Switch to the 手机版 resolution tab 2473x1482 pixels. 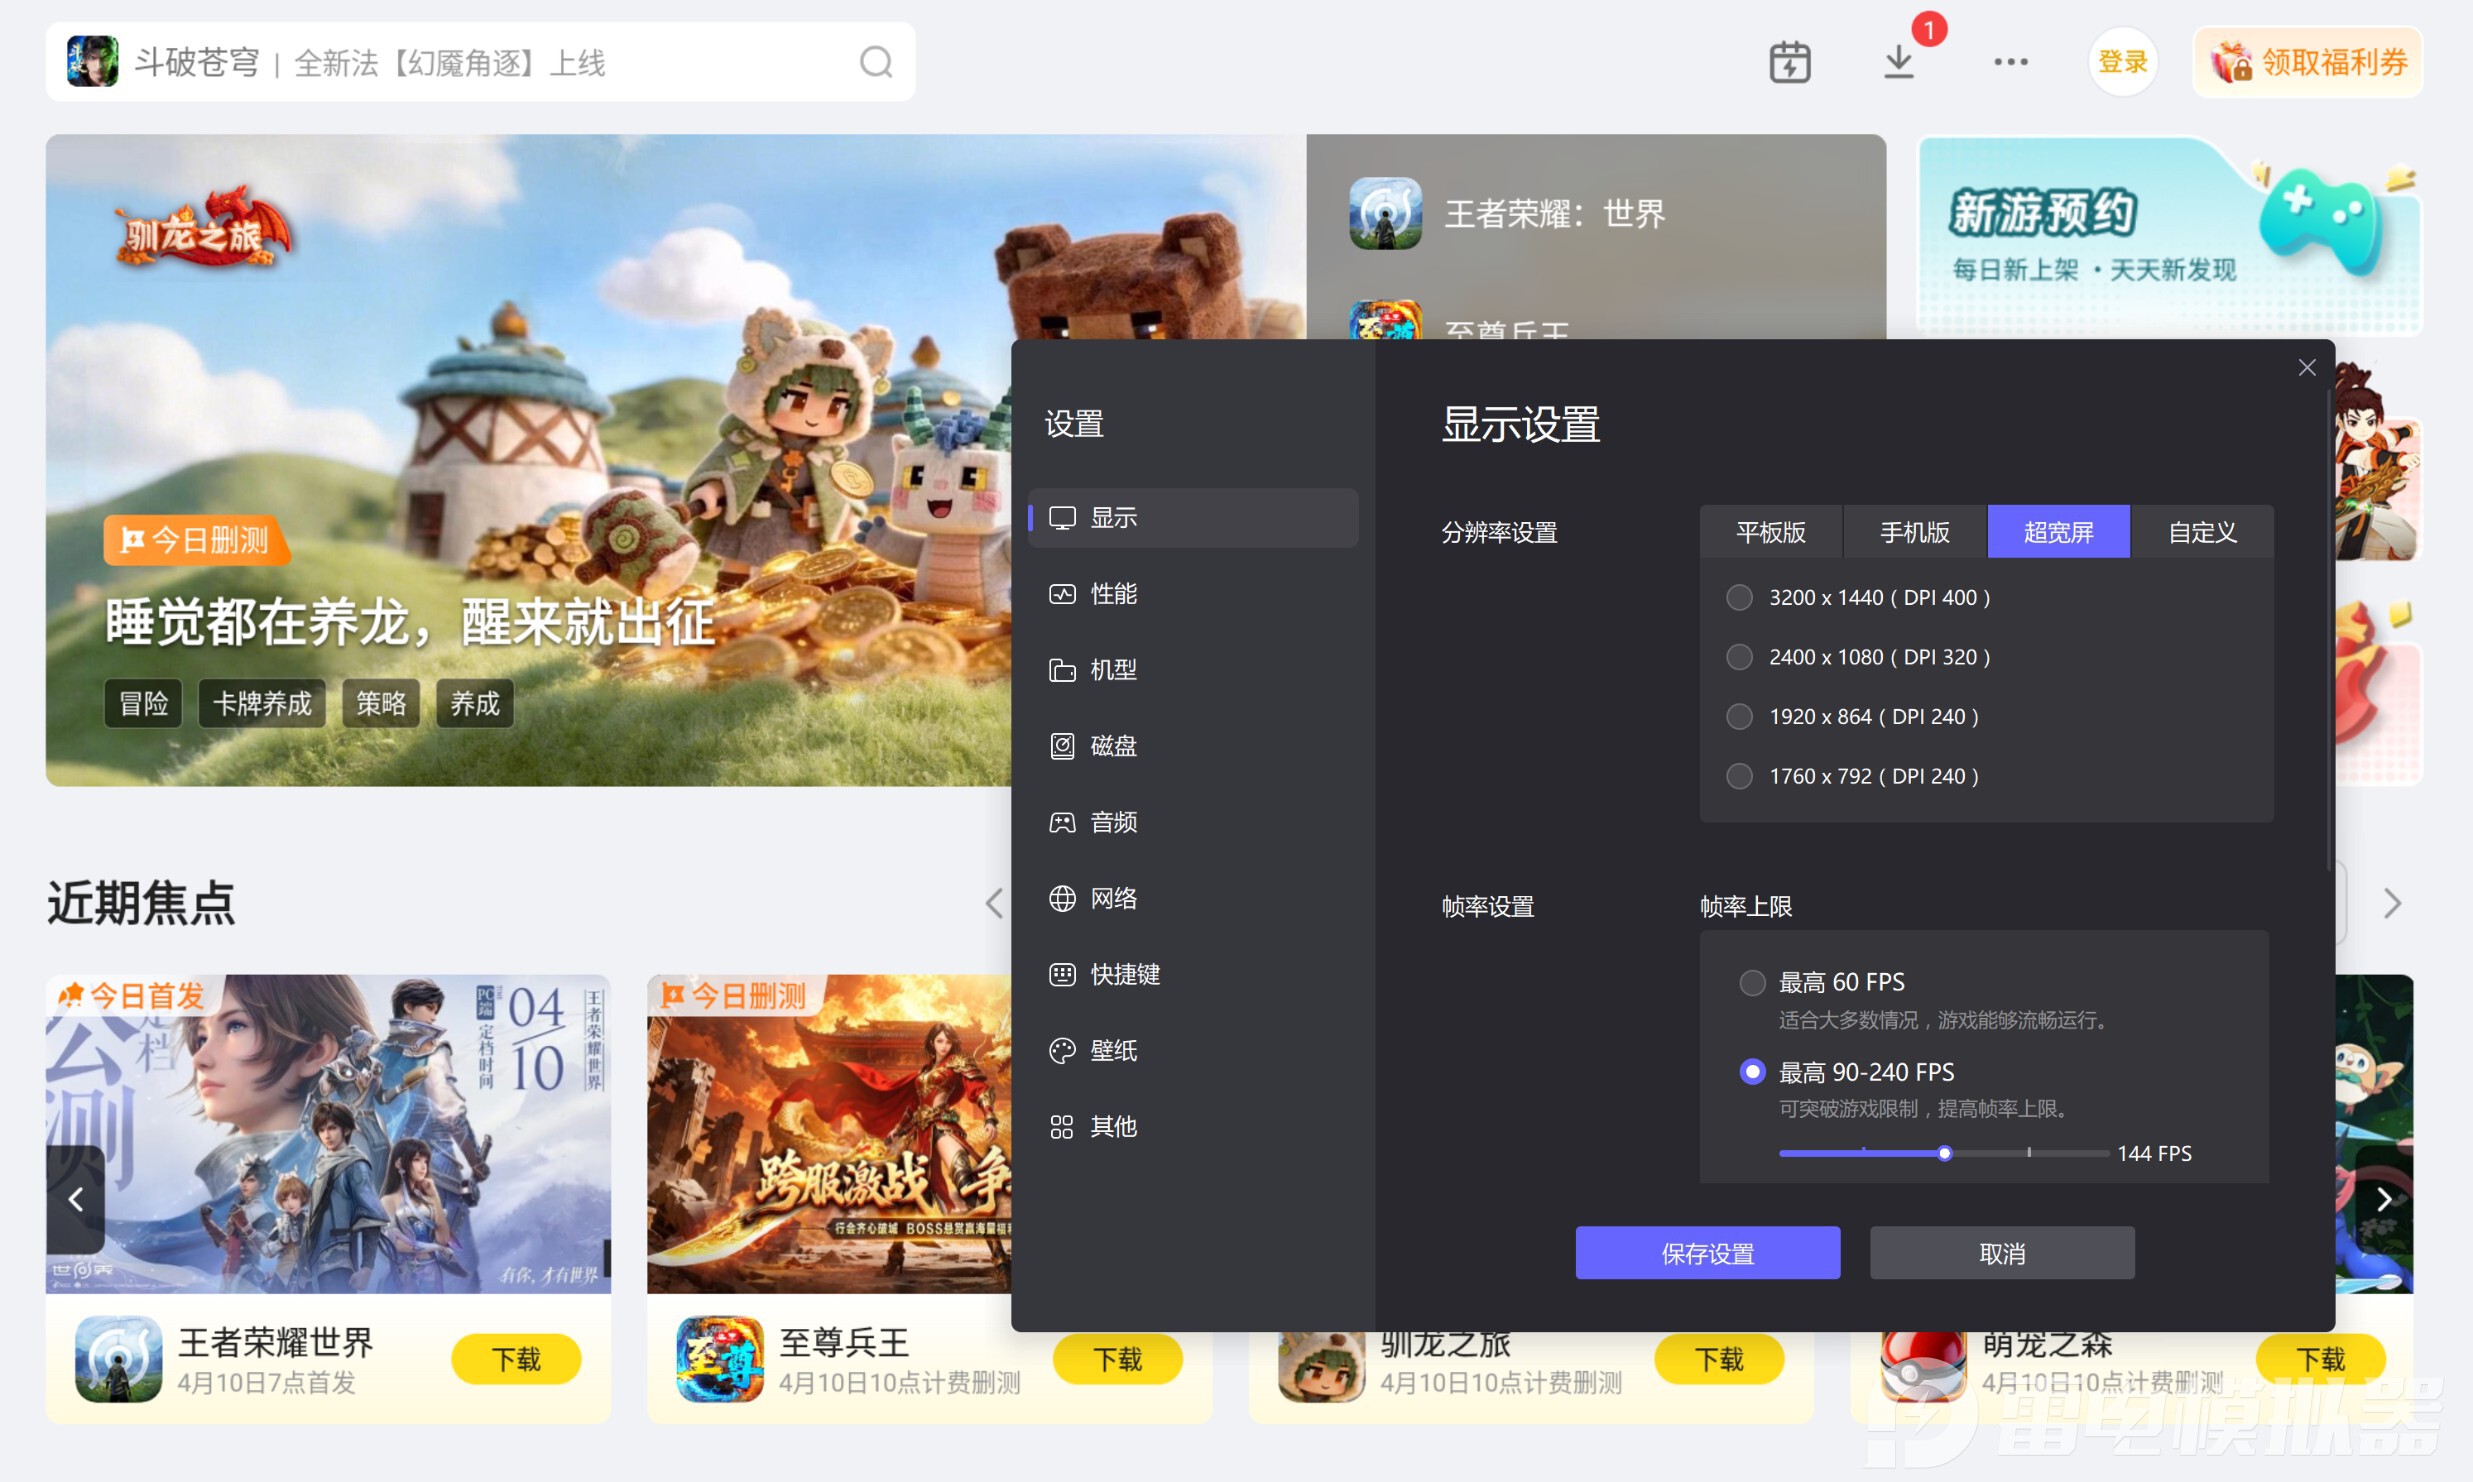1914,532
